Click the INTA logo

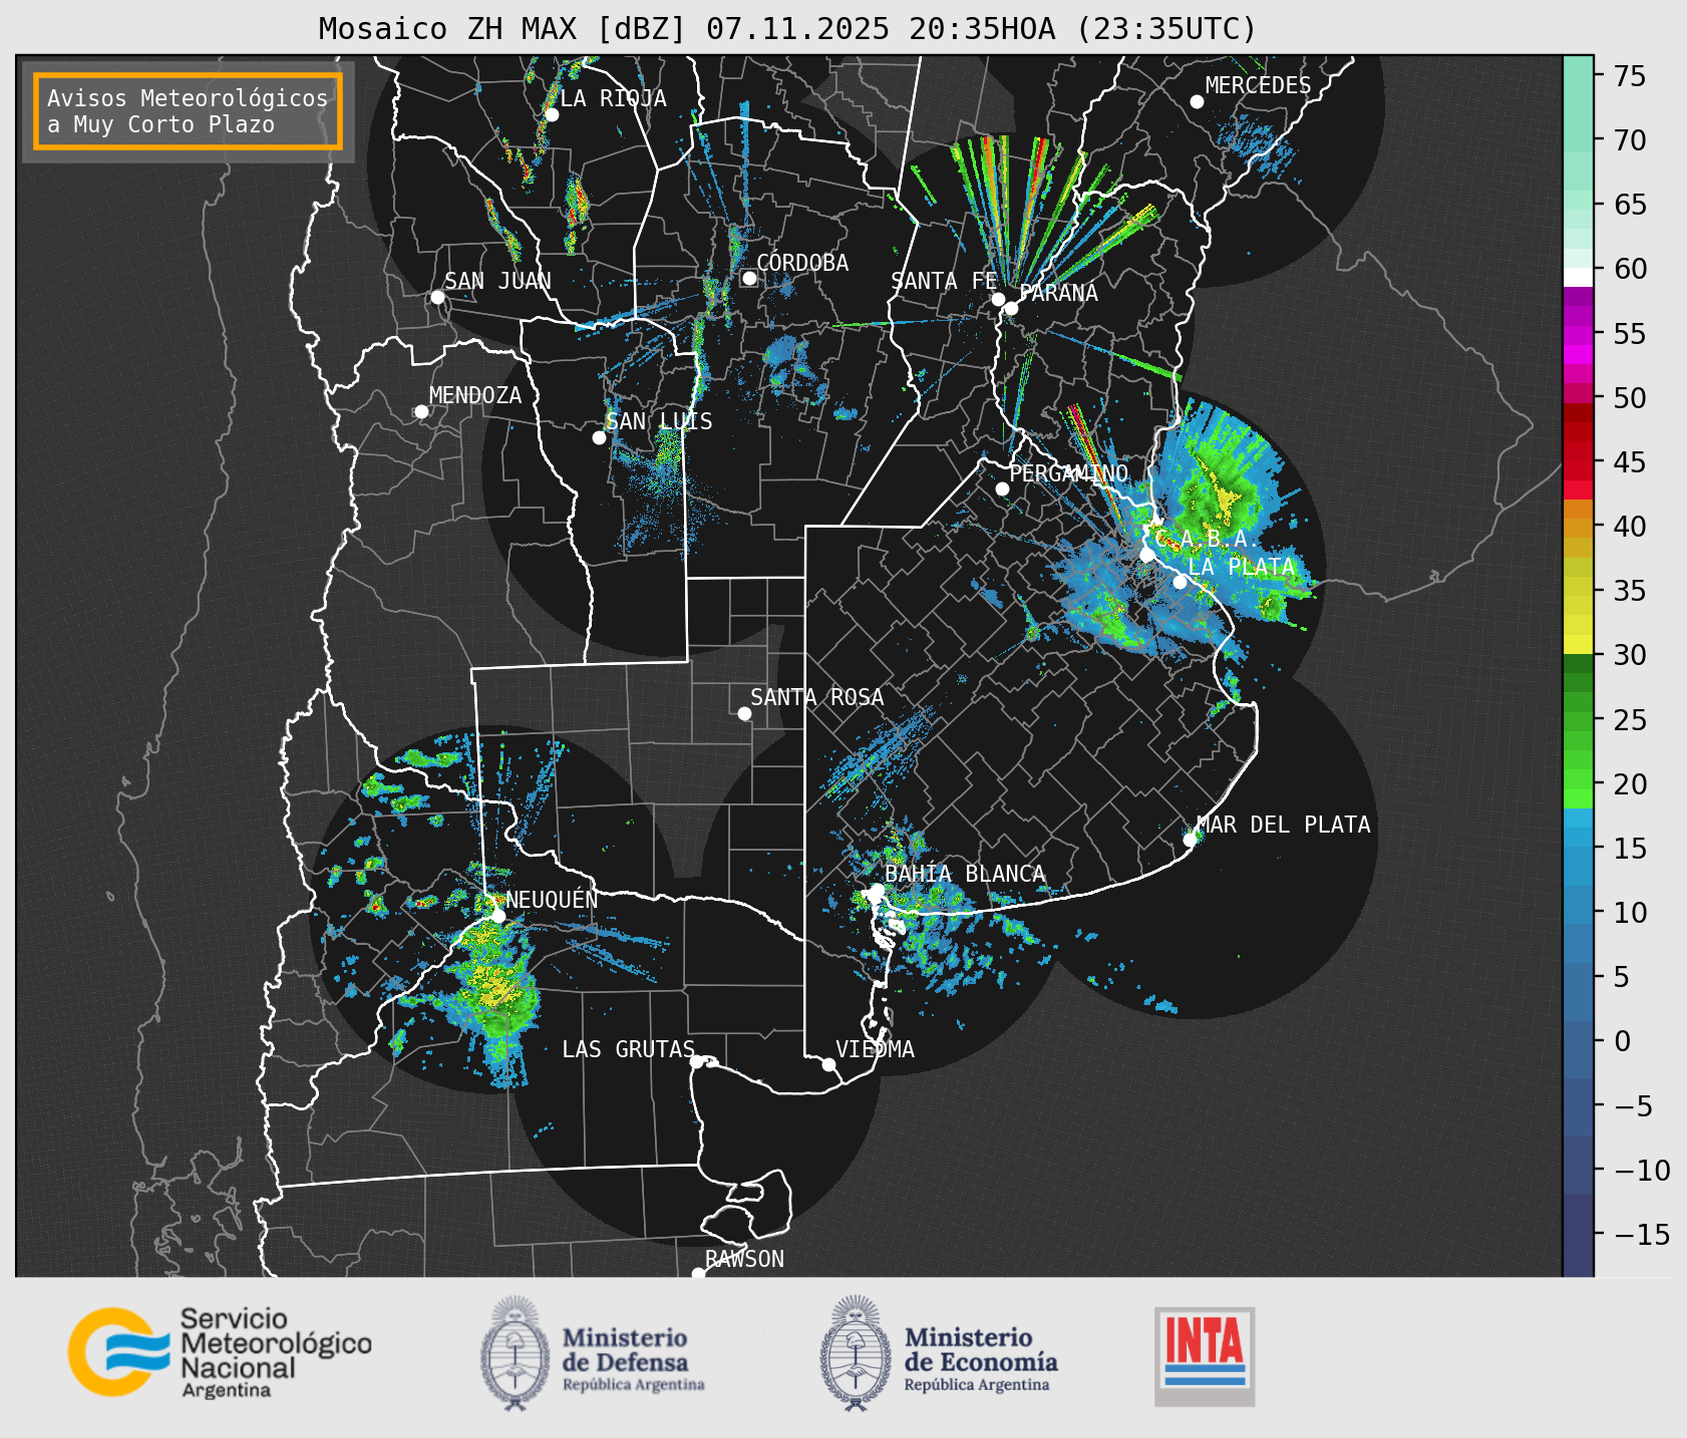pyautogui.click(x=1204, y=1355)
